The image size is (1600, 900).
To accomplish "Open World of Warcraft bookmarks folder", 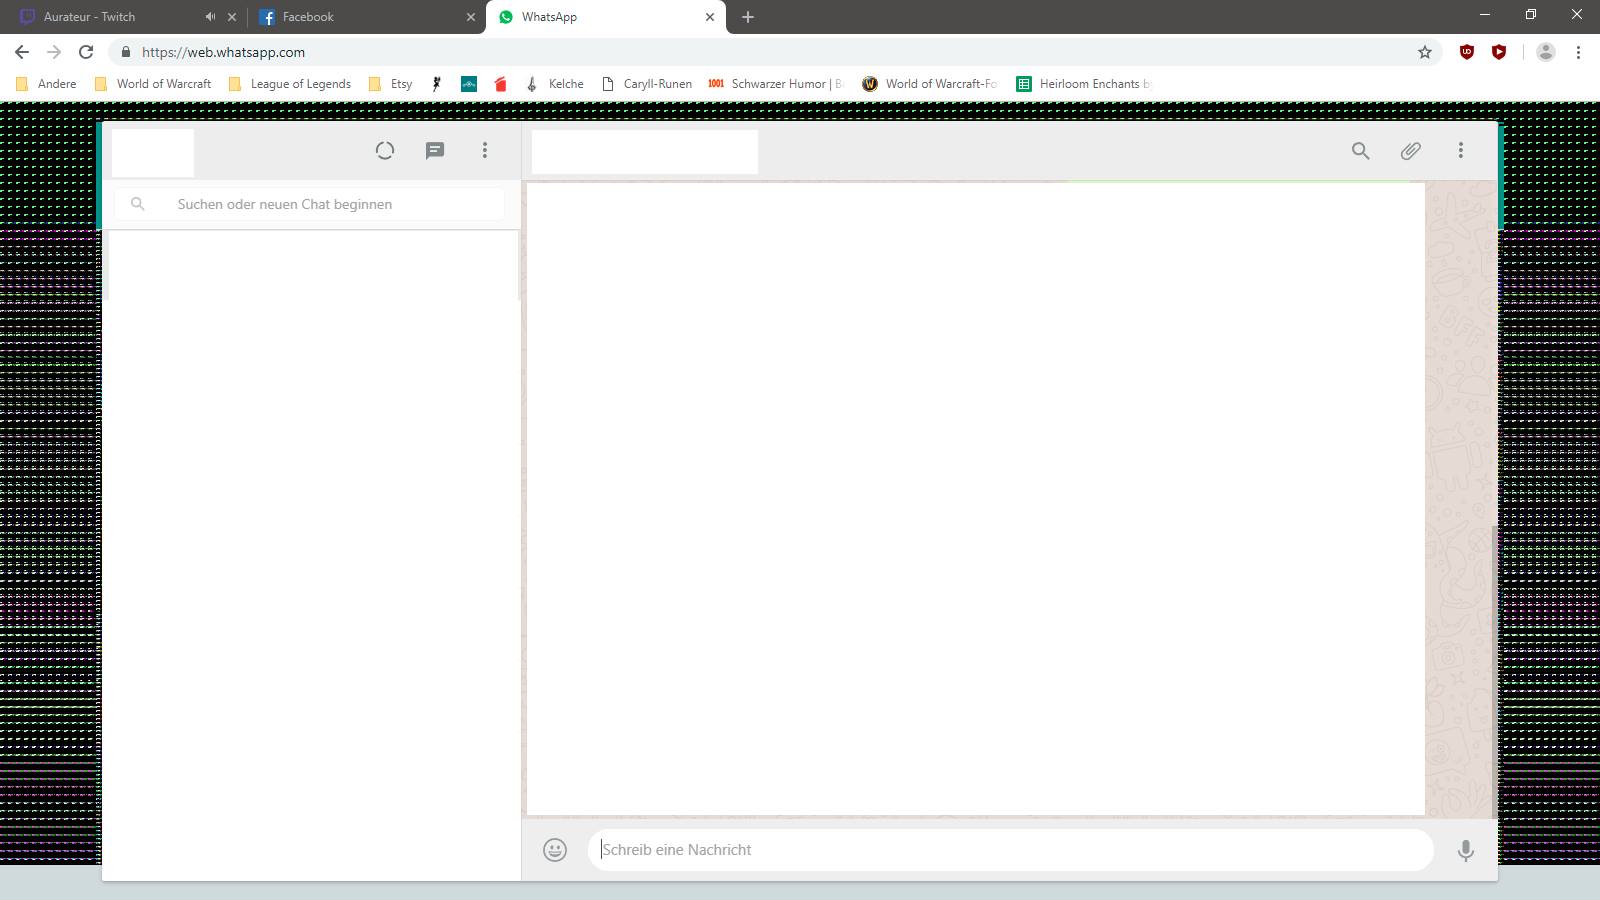I will [153, 84].
